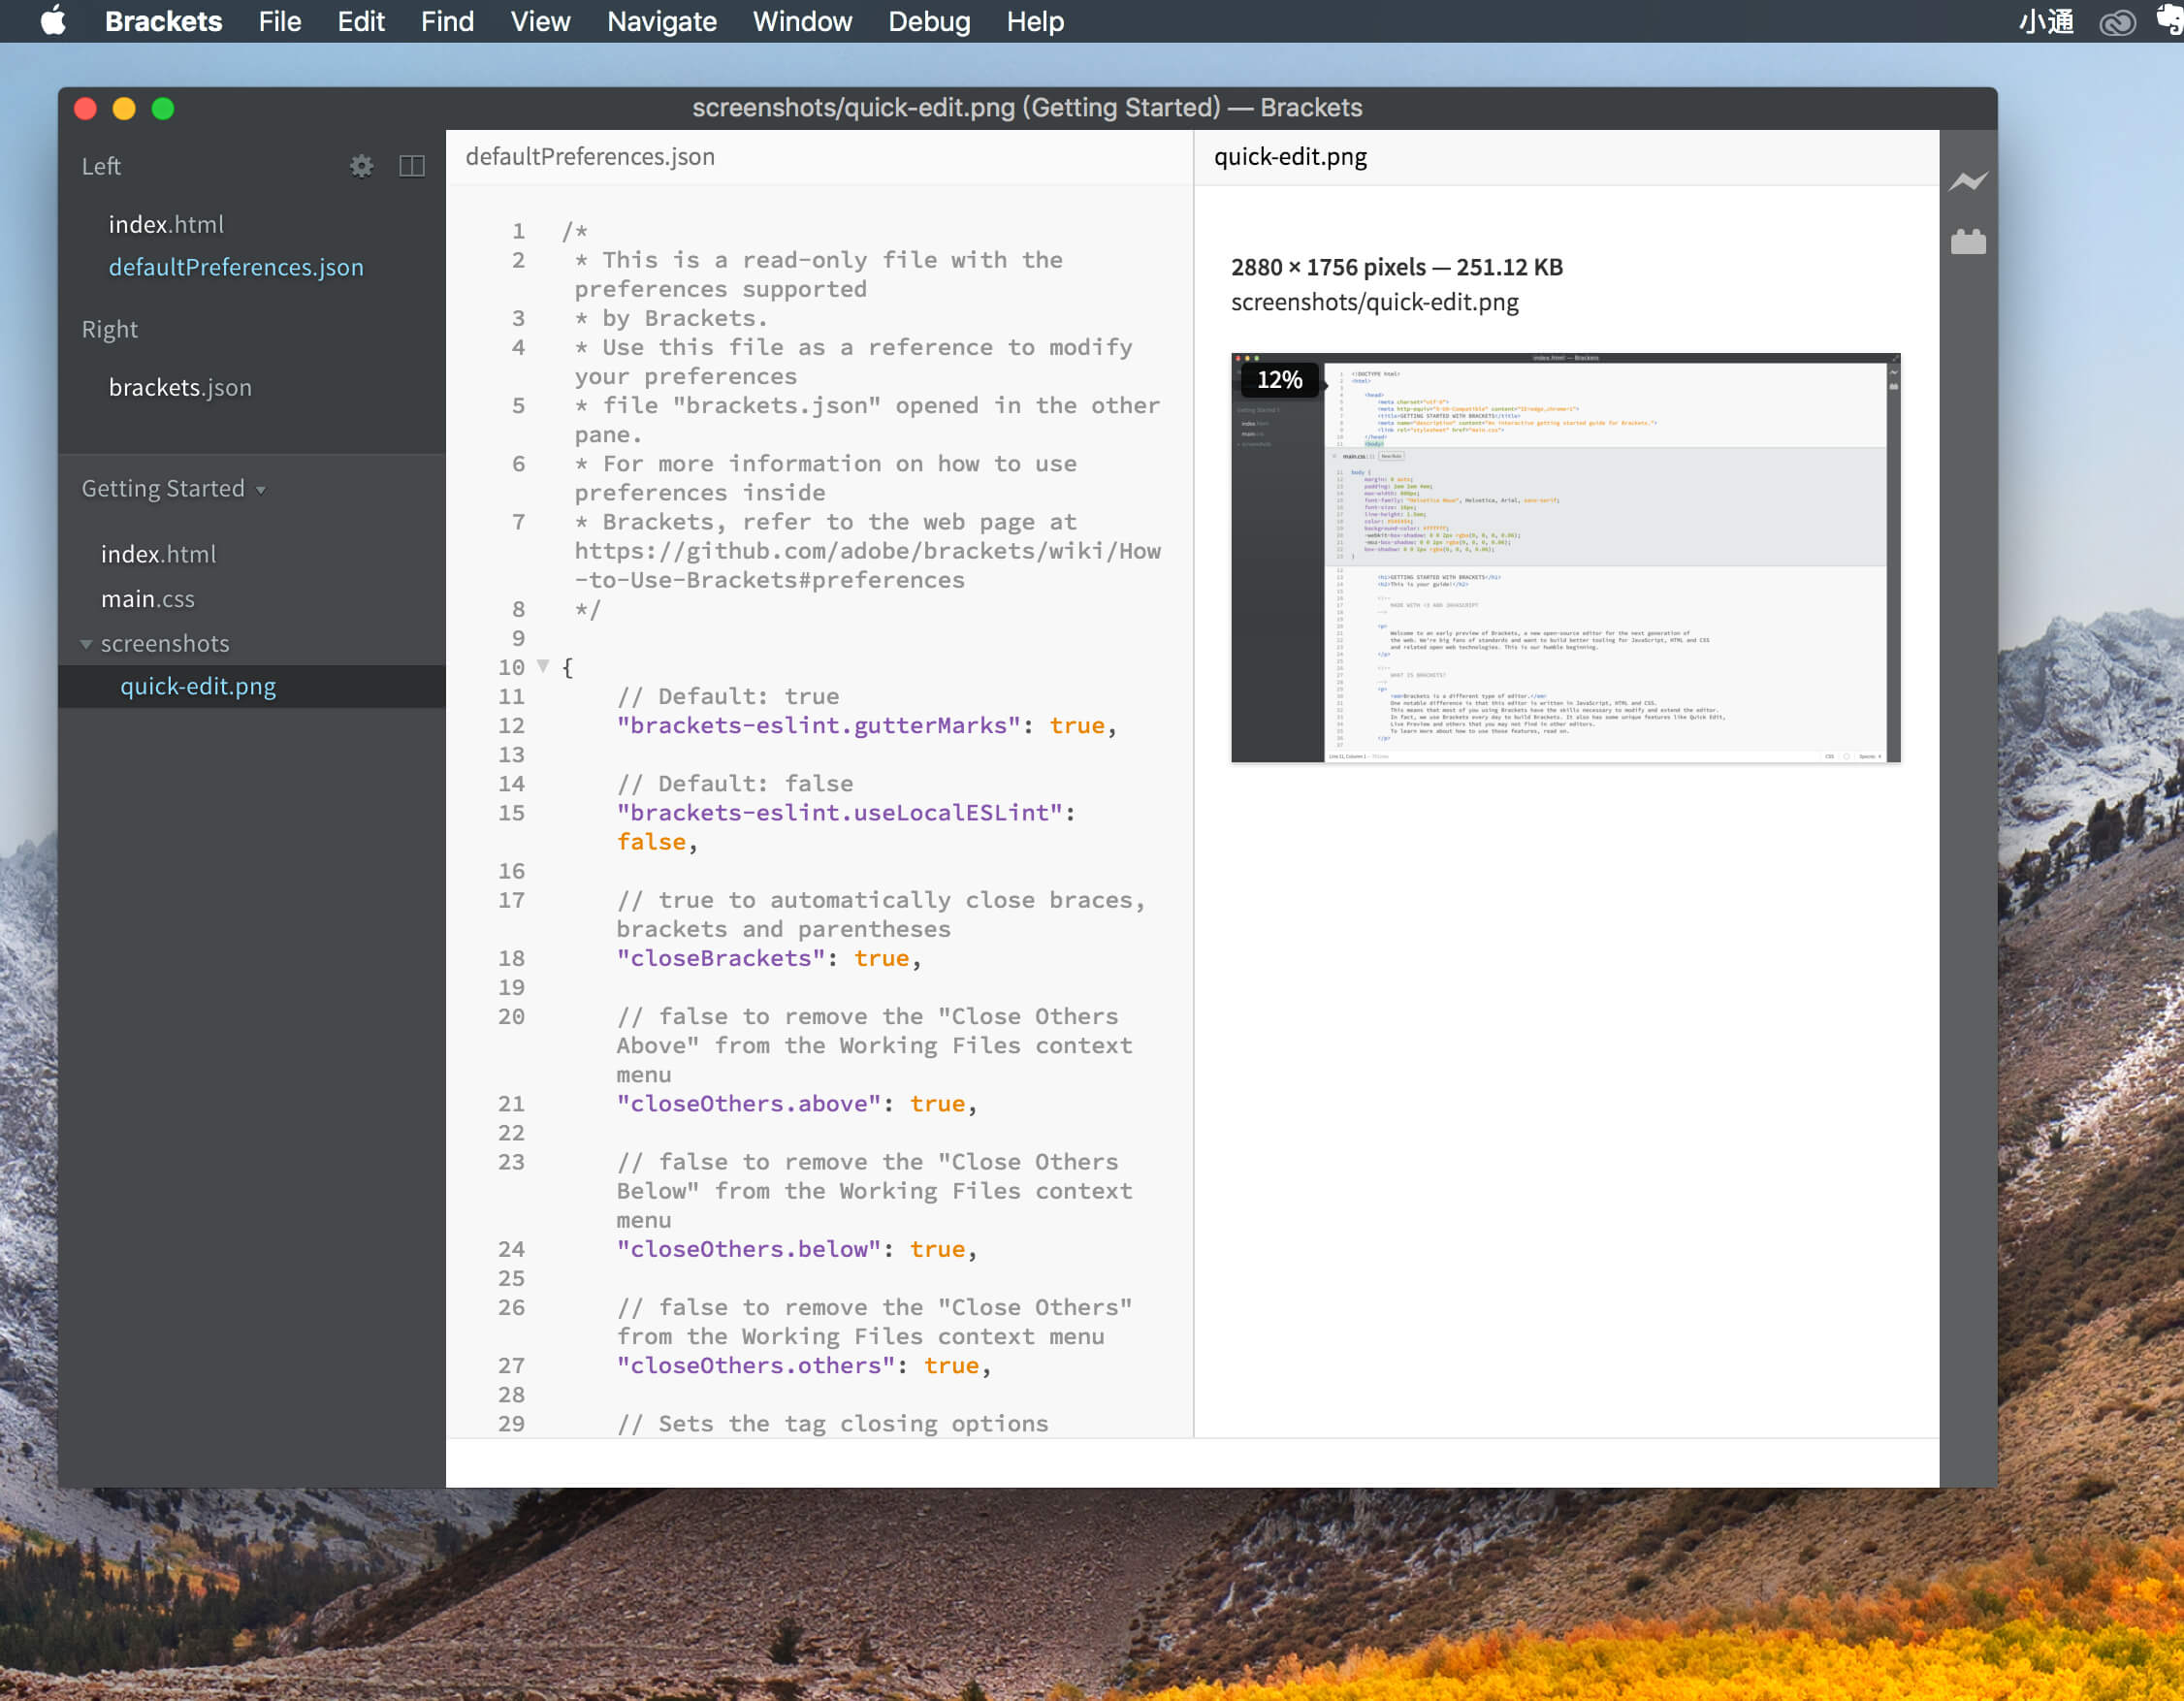The image size is (2184, 1701).
Task: Click the "closeOthers.below" key
Action: [x=749, y=1249]
